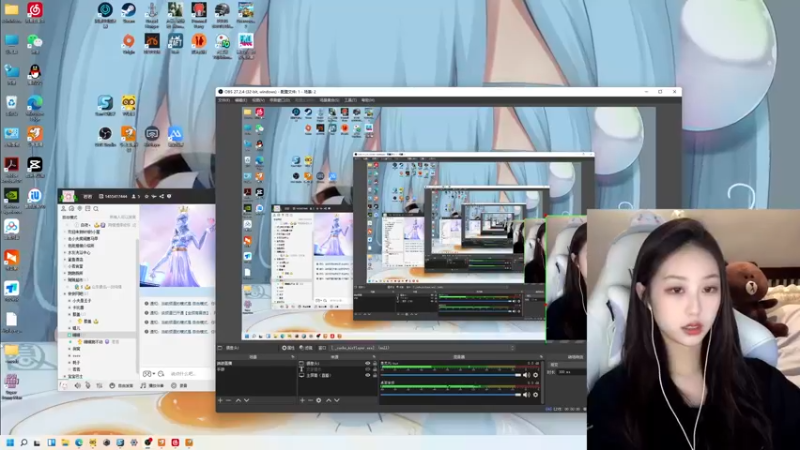Select the display capture source row

pos(337,376)
